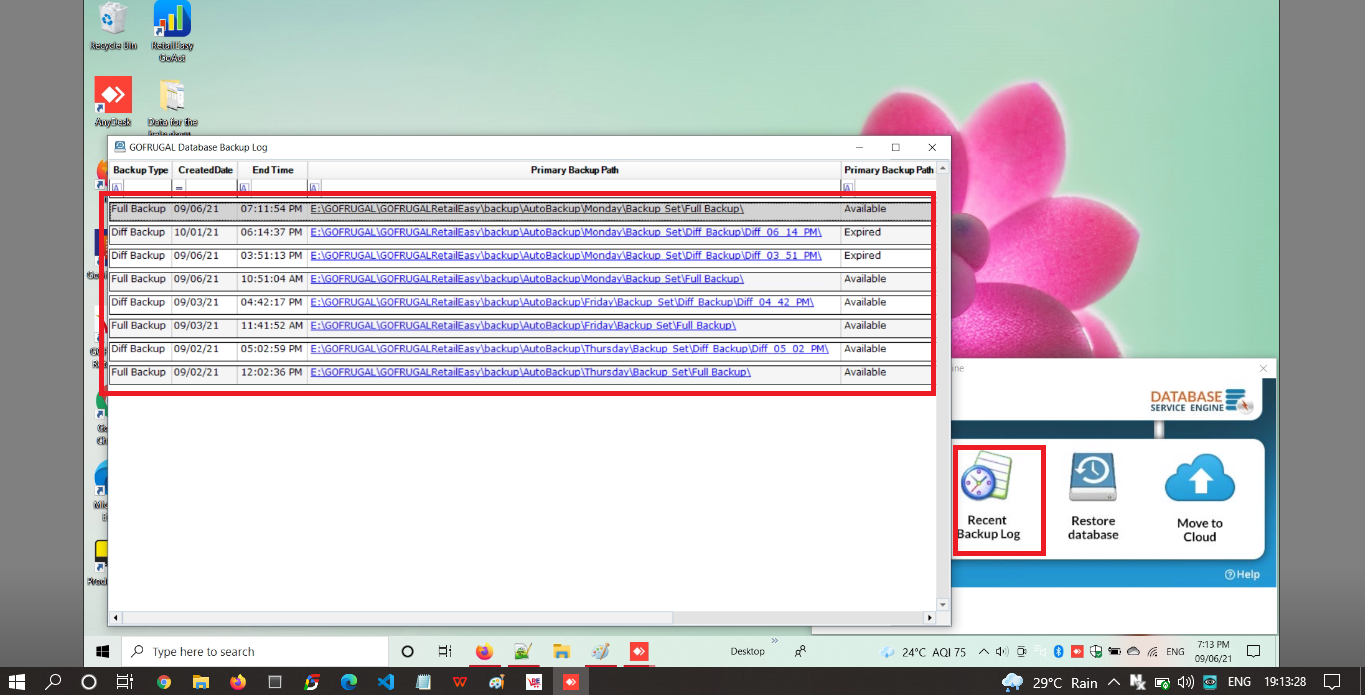Image resolution: width=1370 pixels, height=695 pixels.
Task: Select the 10/01/21 created date cell
Action: [x=204, y=232]
